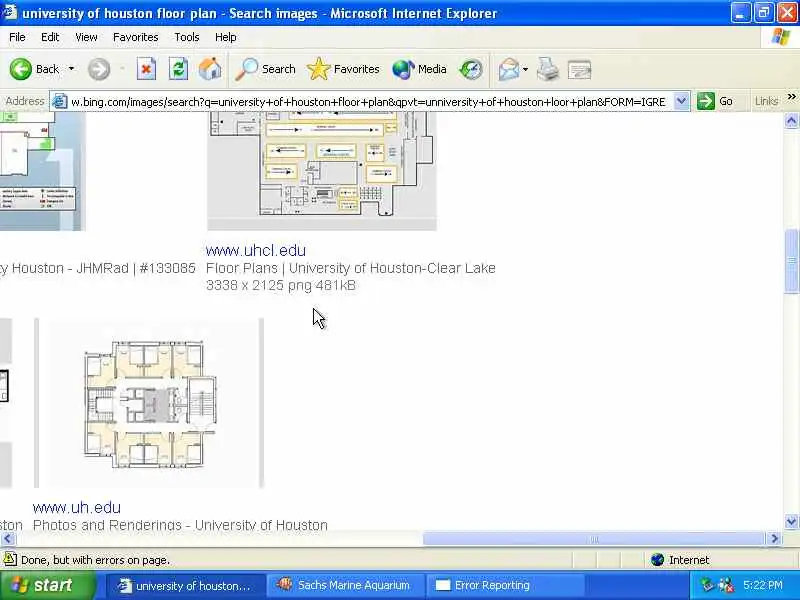Click the system tray network icon
The width and height of the screenshot is (800, 600).
726,585
